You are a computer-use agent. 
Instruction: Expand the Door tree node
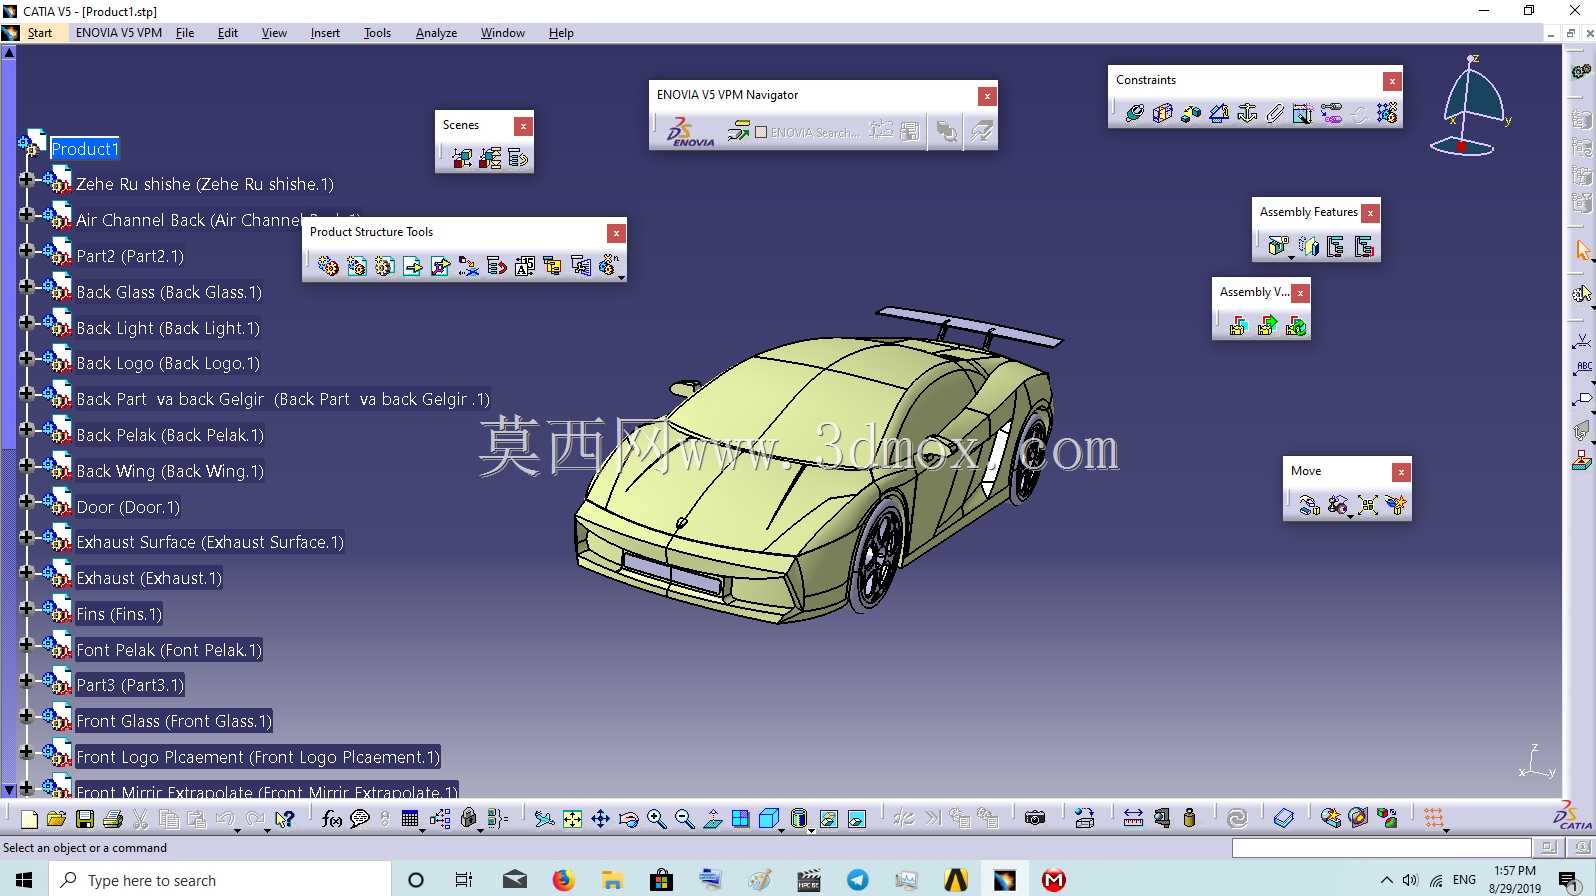pos(27,502)
